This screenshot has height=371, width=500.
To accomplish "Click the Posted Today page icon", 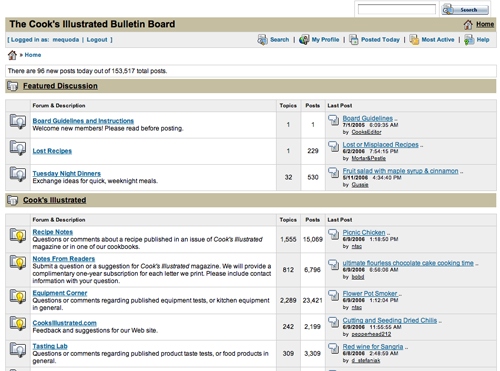I will [353, 40].
